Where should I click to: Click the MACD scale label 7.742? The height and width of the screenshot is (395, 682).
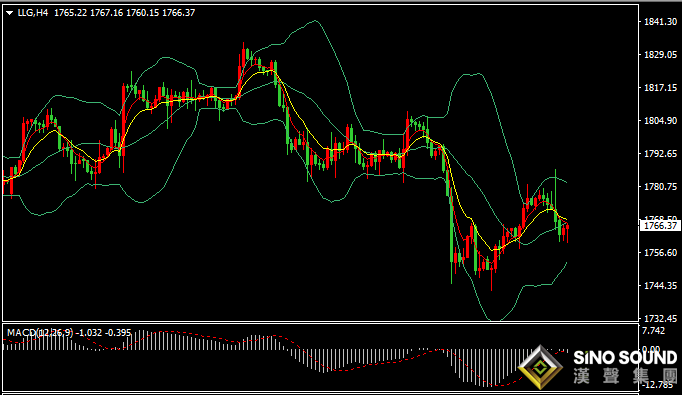click(x=654, y=331)
